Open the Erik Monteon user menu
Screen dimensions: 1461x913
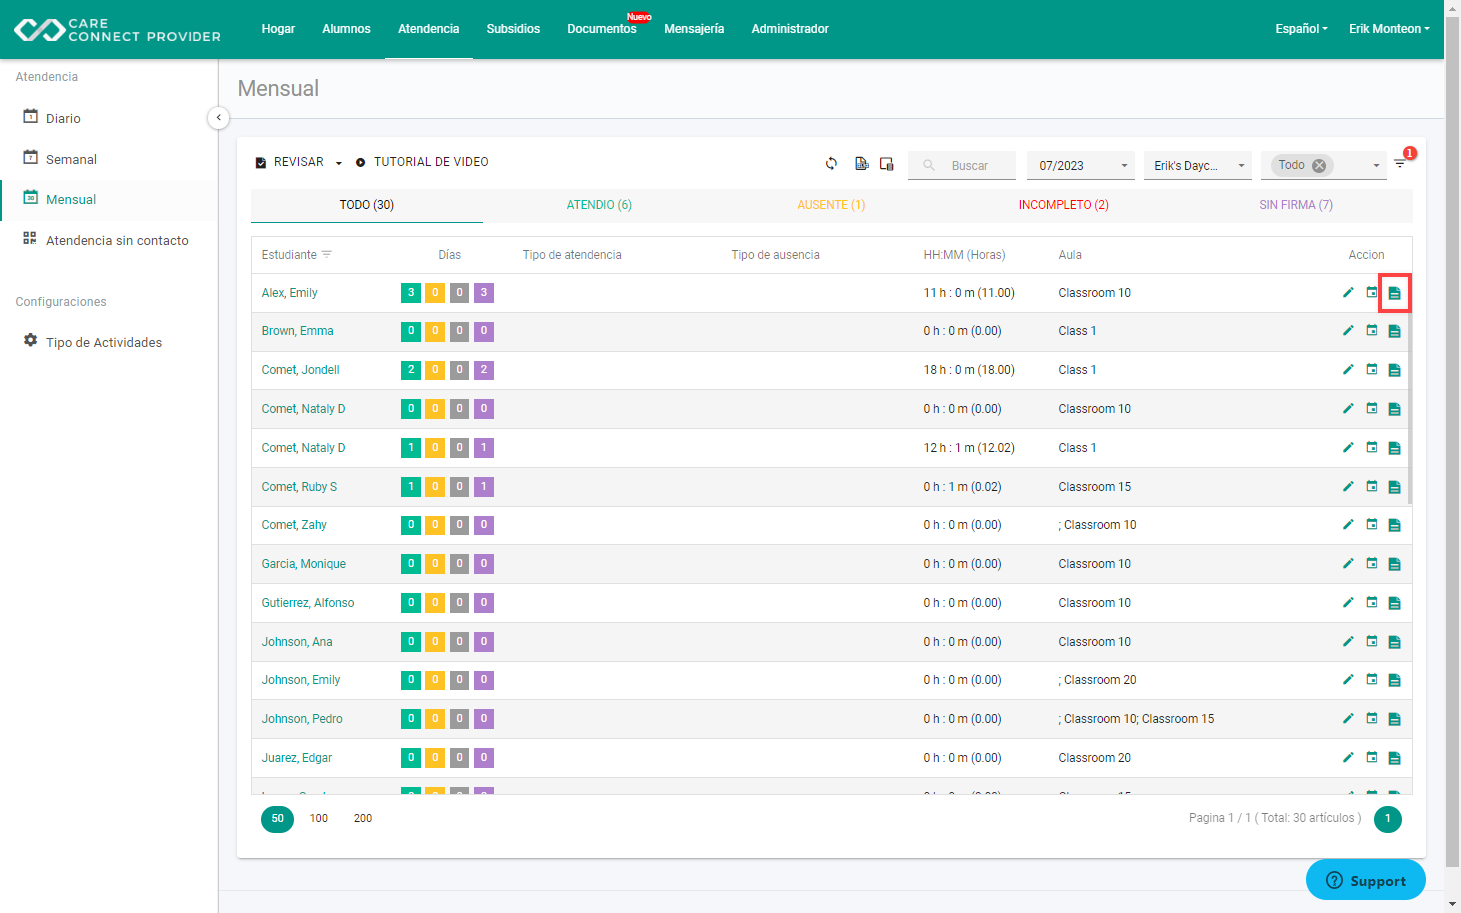[x=1389, y=29]
